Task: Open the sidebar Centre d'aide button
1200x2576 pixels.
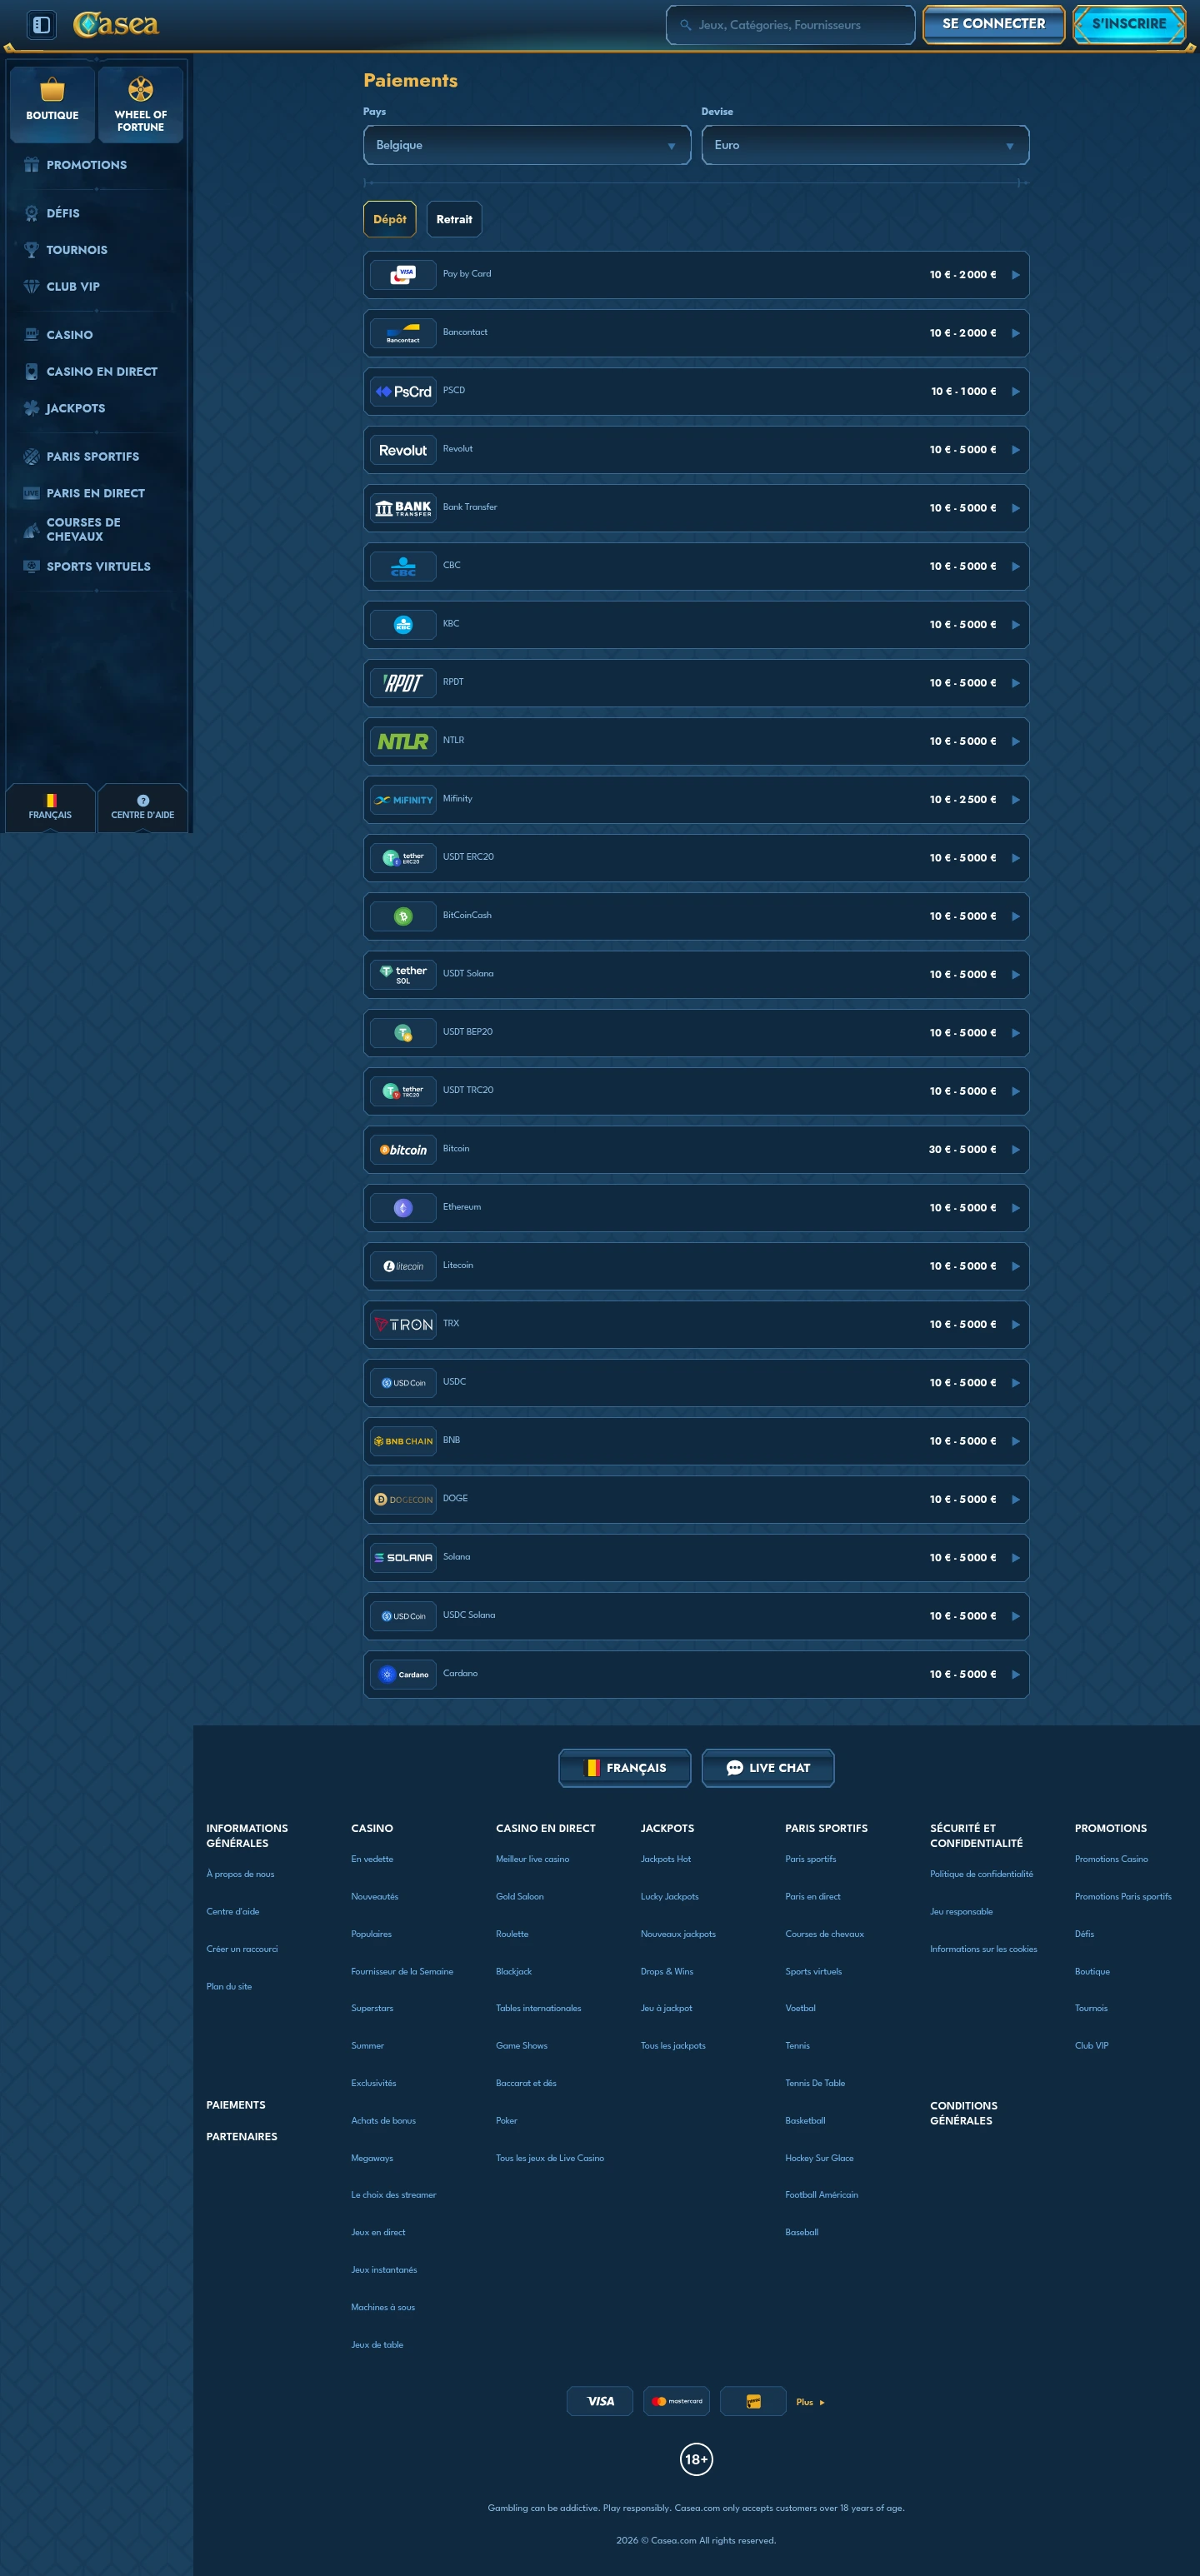Action: (142, 807)
